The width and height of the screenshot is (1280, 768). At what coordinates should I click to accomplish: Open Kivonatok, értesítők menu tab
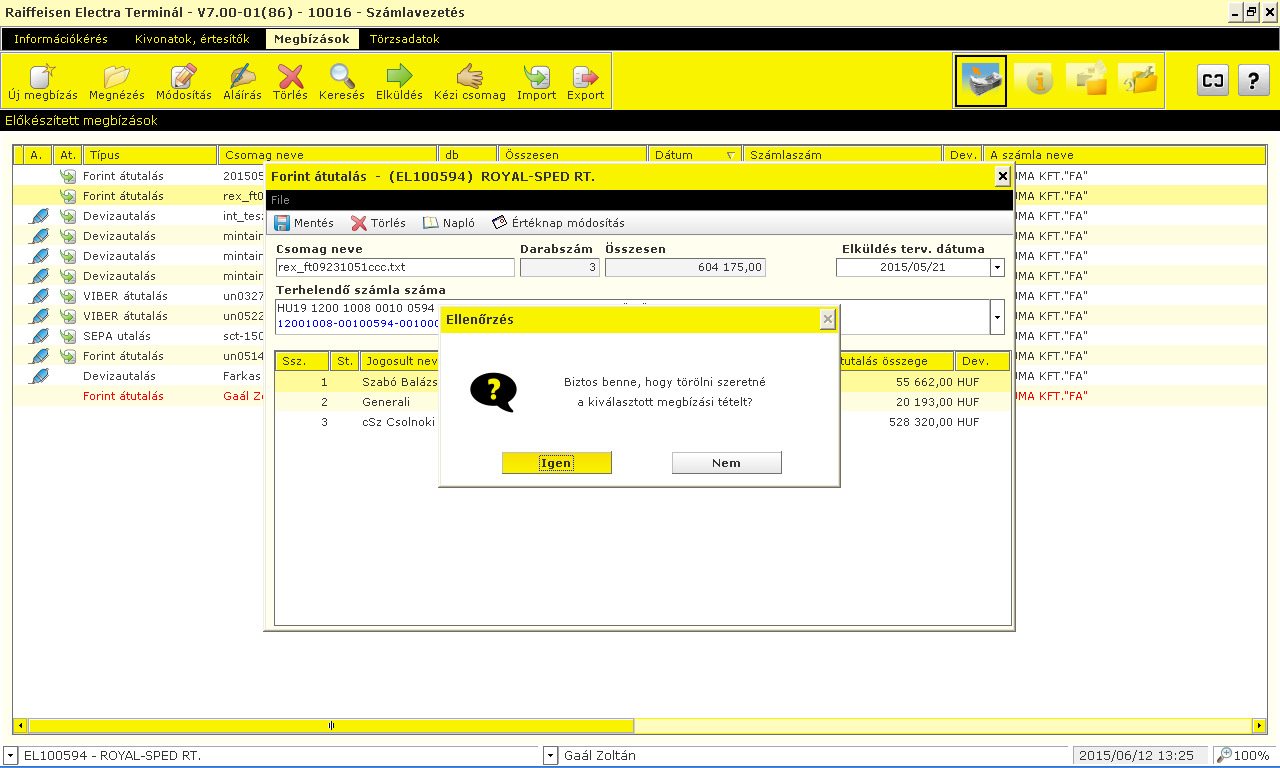pyautogui.click(x=192, y=39)
